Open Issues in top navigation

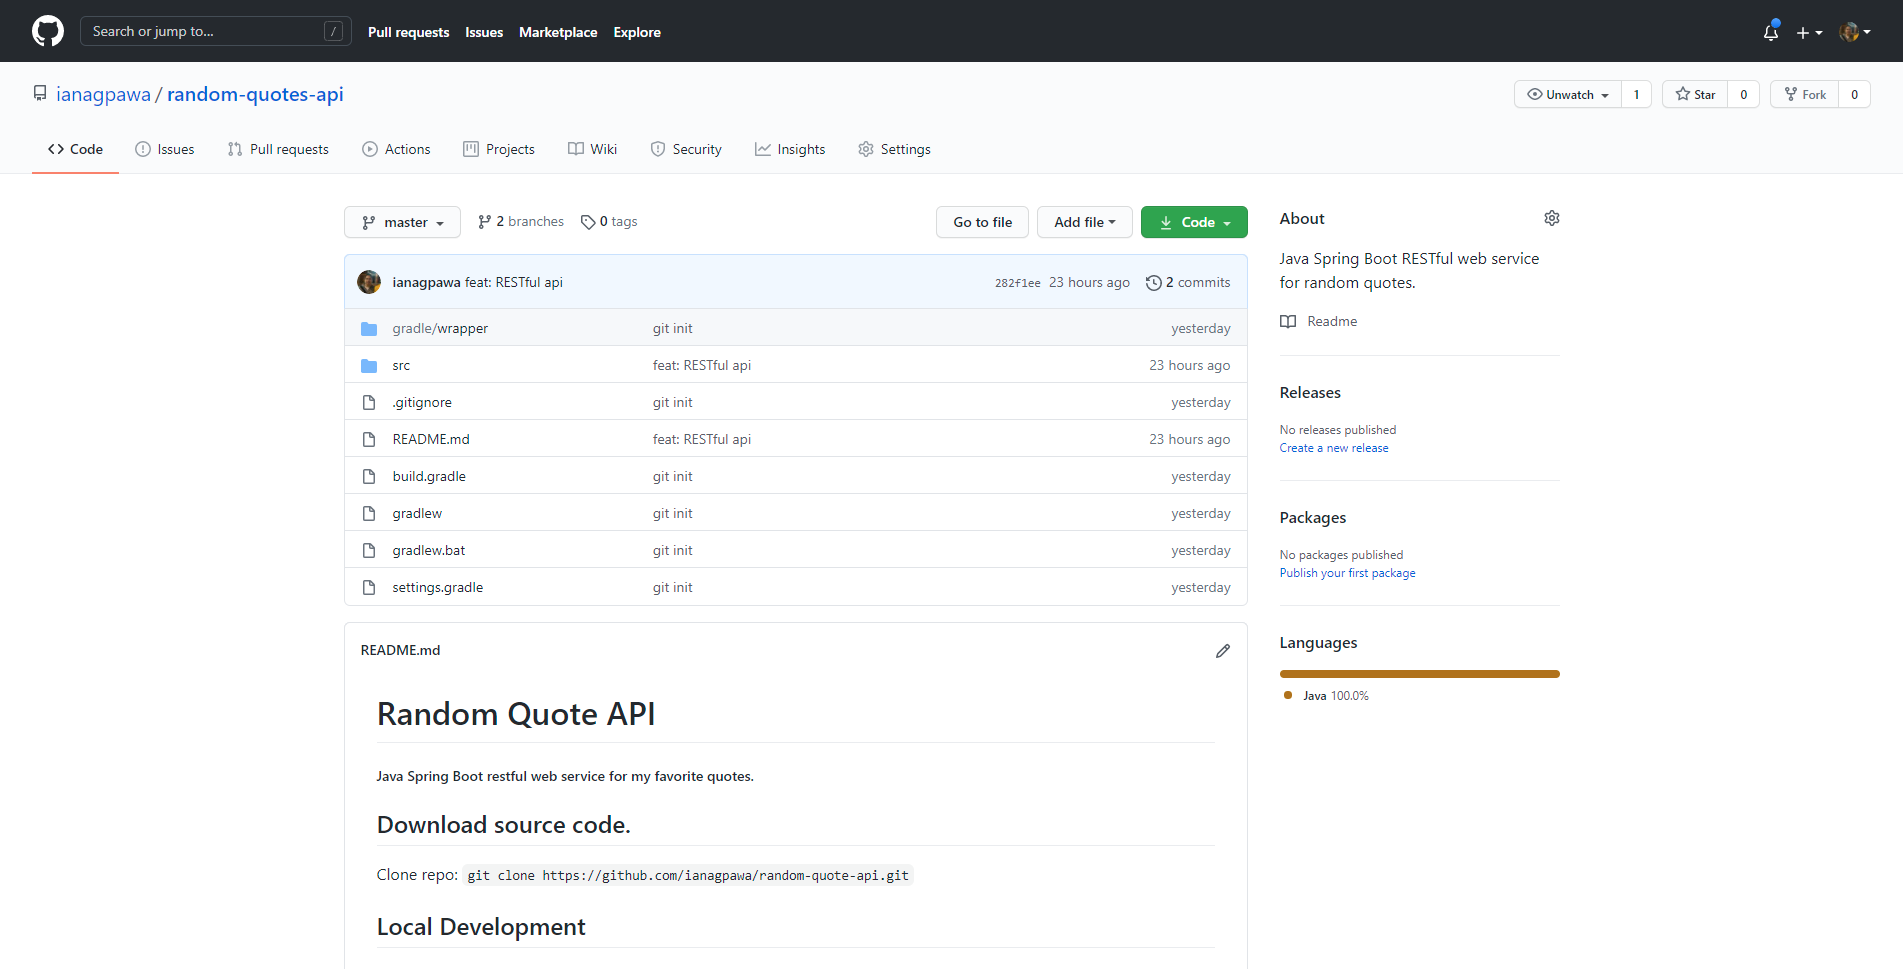(x=484, y=32)
